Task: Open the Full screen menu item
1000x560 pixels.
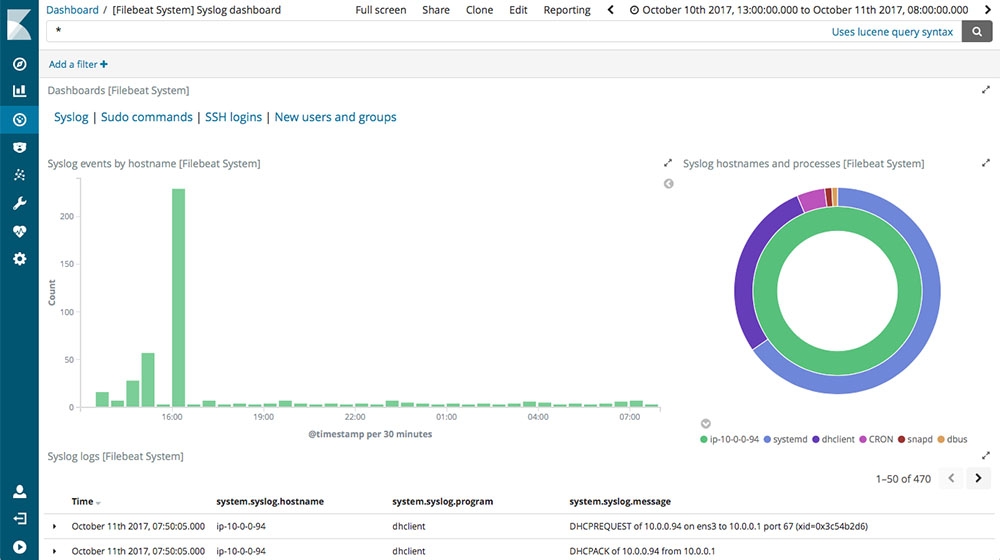Action: 381,10
